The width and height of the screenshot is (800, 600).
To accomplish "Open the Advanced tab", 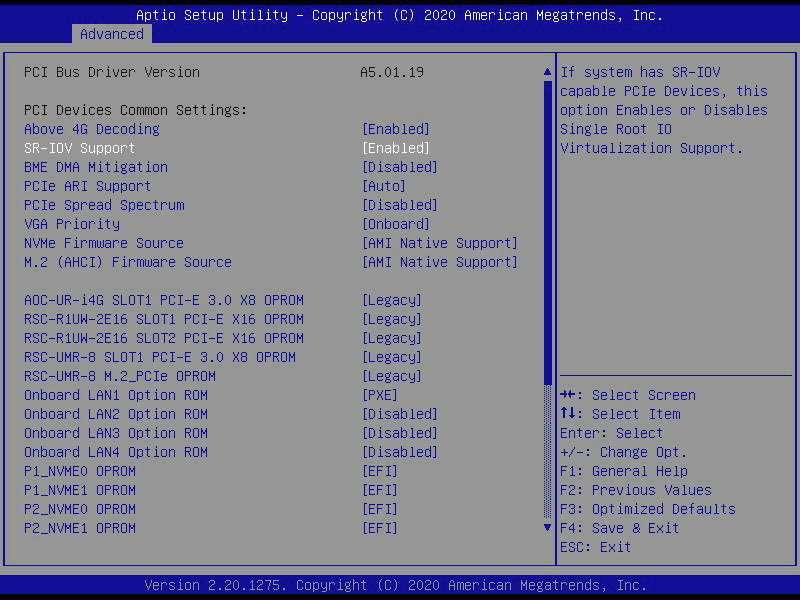I will (x=112, y=34).
